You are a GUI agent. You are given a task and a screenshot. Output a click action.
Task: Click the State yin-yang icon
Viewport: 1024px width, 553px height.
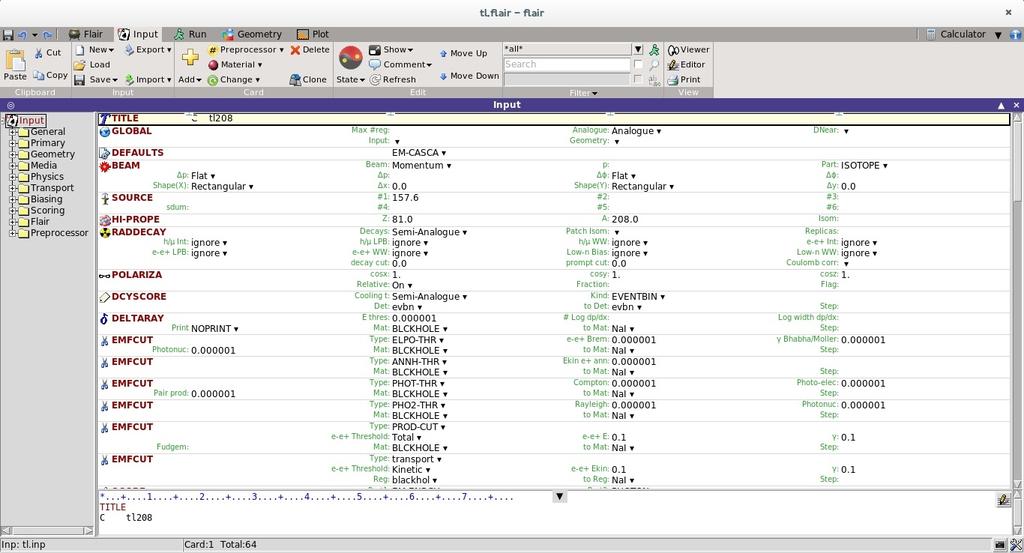(x=351, y=58)
